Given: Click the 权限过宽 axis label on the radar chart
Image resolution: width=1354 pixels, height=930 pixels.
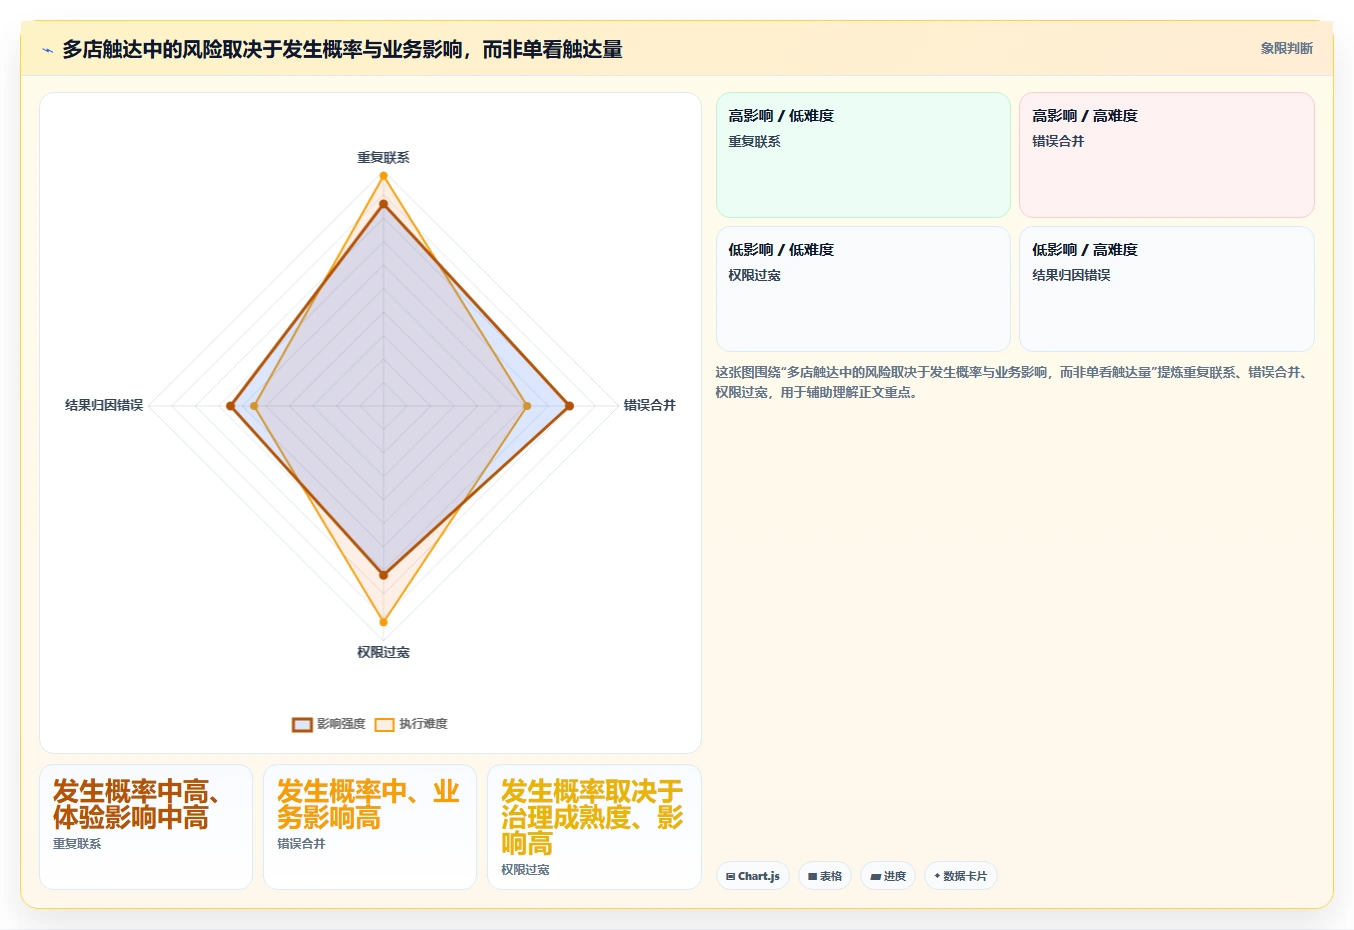Looking at the screenshot, I should (x=383, y=652).
